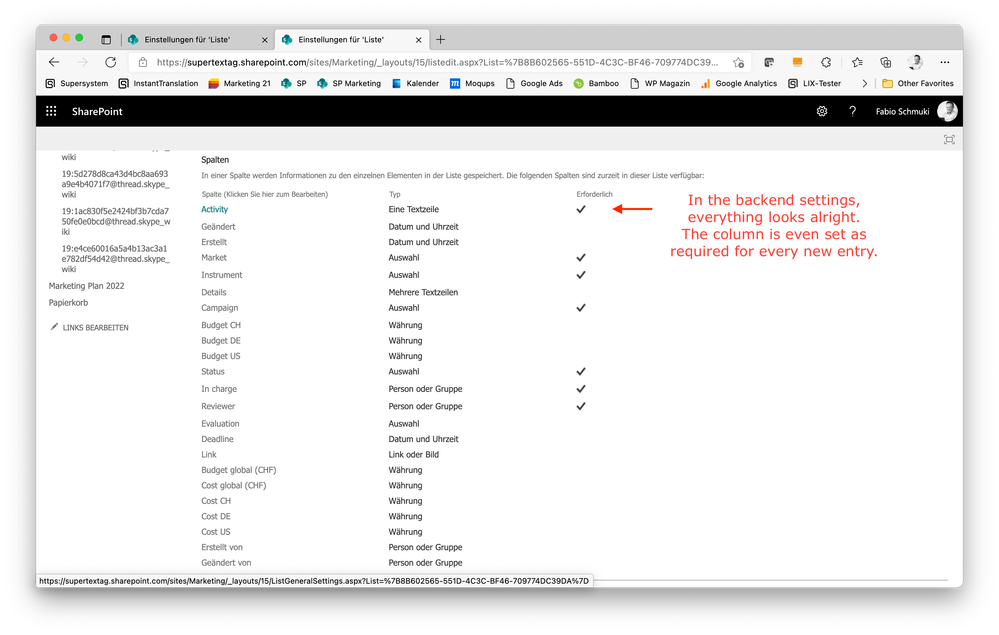Edit the Campaign column
The height and width of the screenshot is (635, 999).
(220, 308)
